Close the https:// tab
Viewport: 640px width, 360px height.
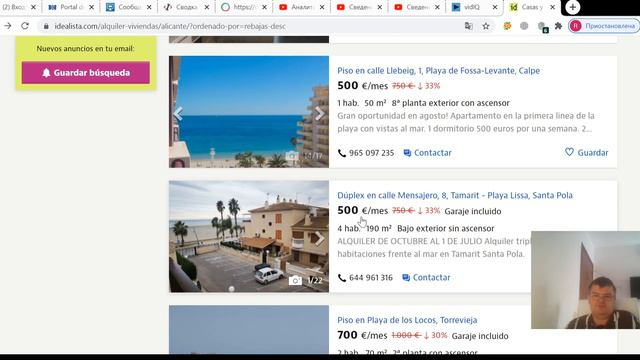(264, 7)
